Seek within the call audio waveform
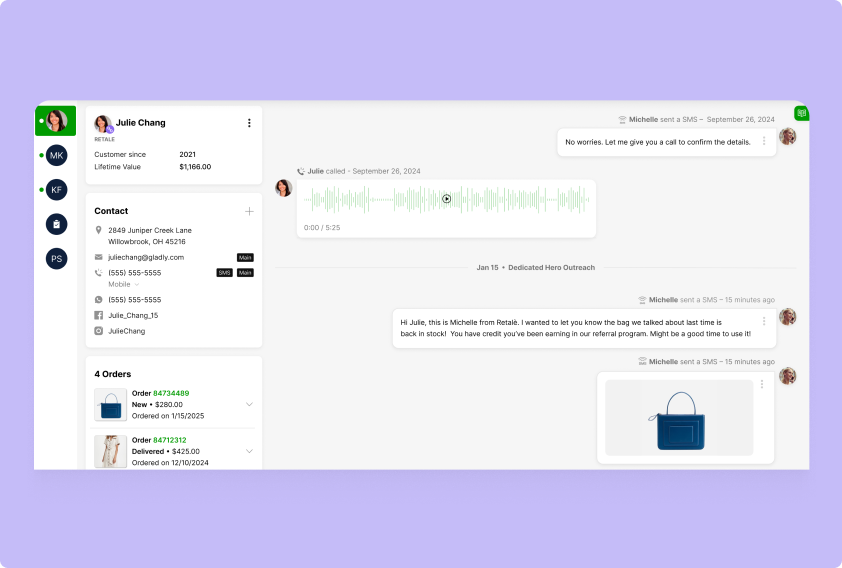This screenshot has width=842, height=568. tap(446, 199)
